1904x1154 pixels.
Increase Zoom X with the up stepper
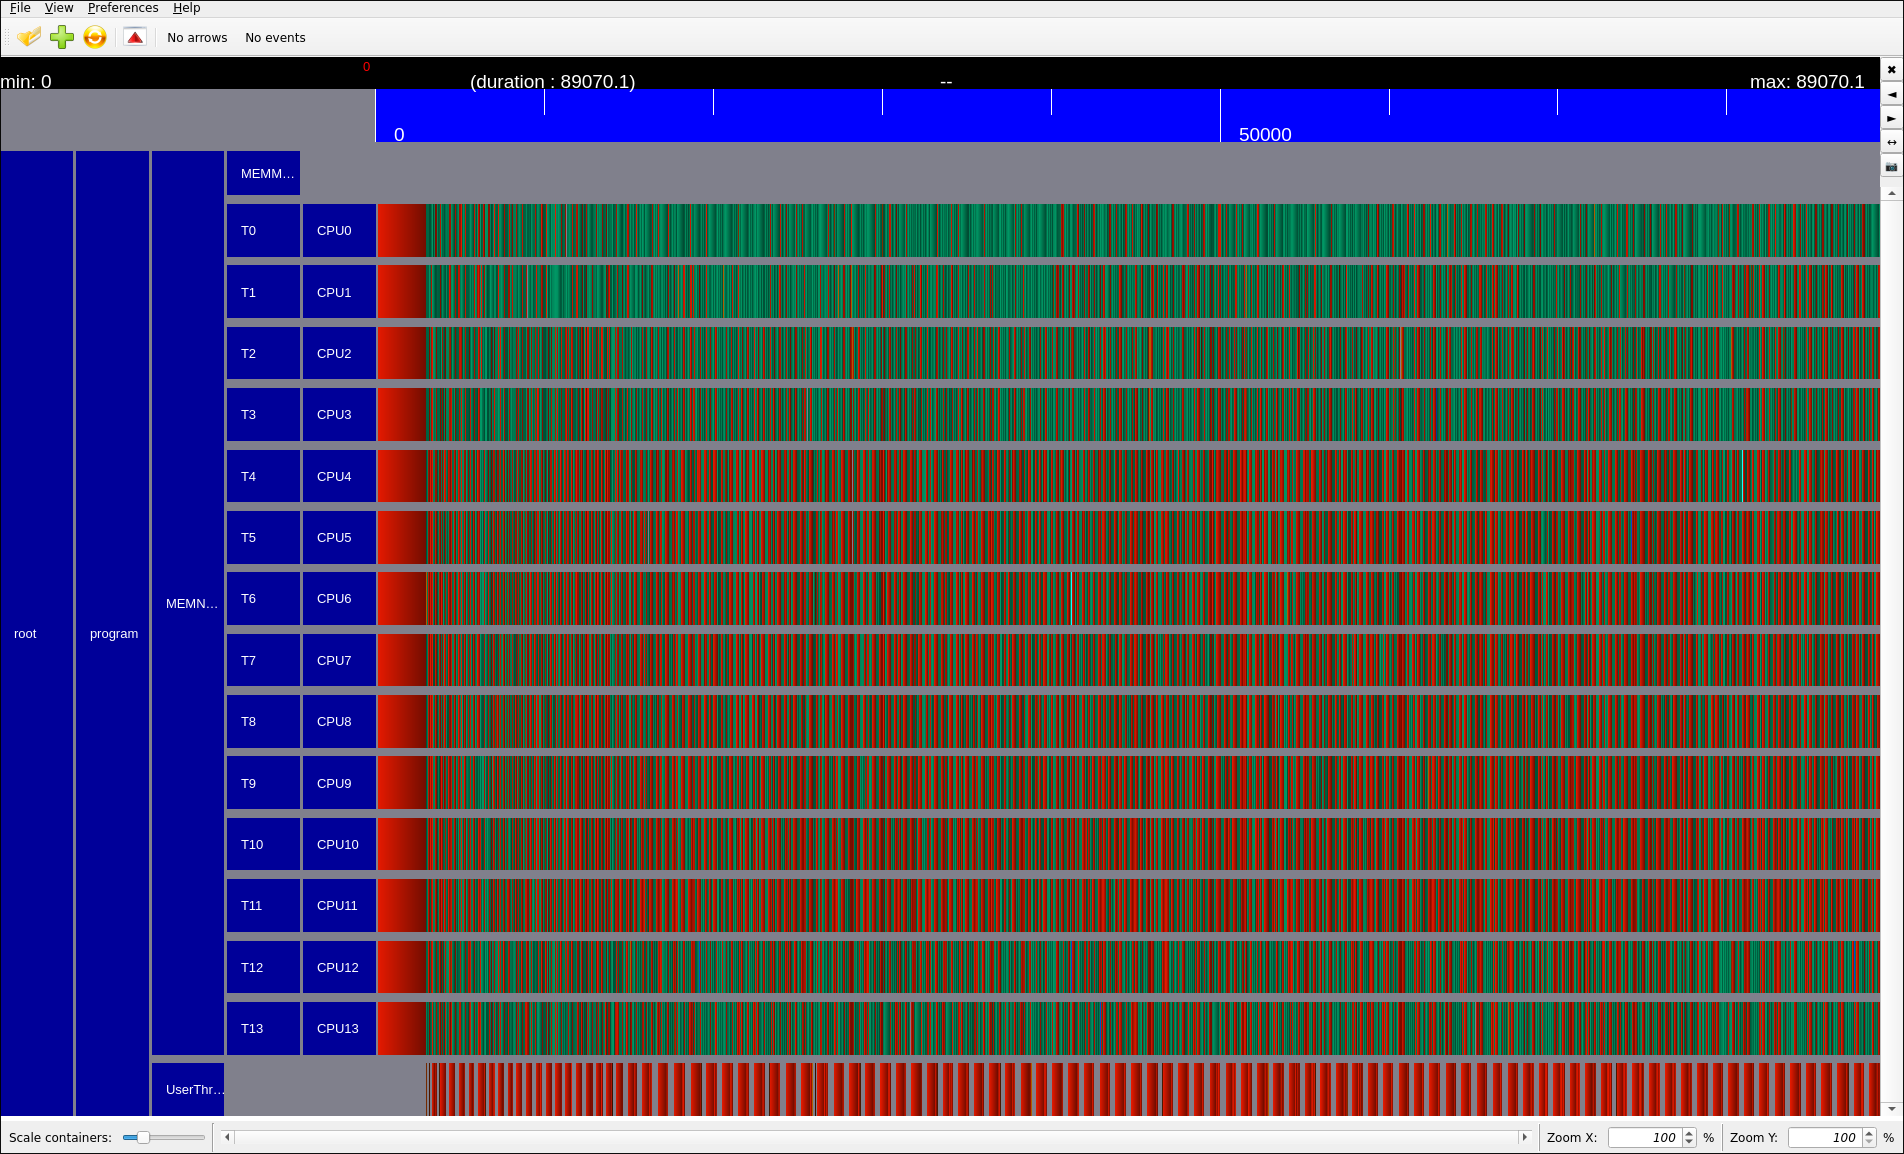(1689, 1133)
